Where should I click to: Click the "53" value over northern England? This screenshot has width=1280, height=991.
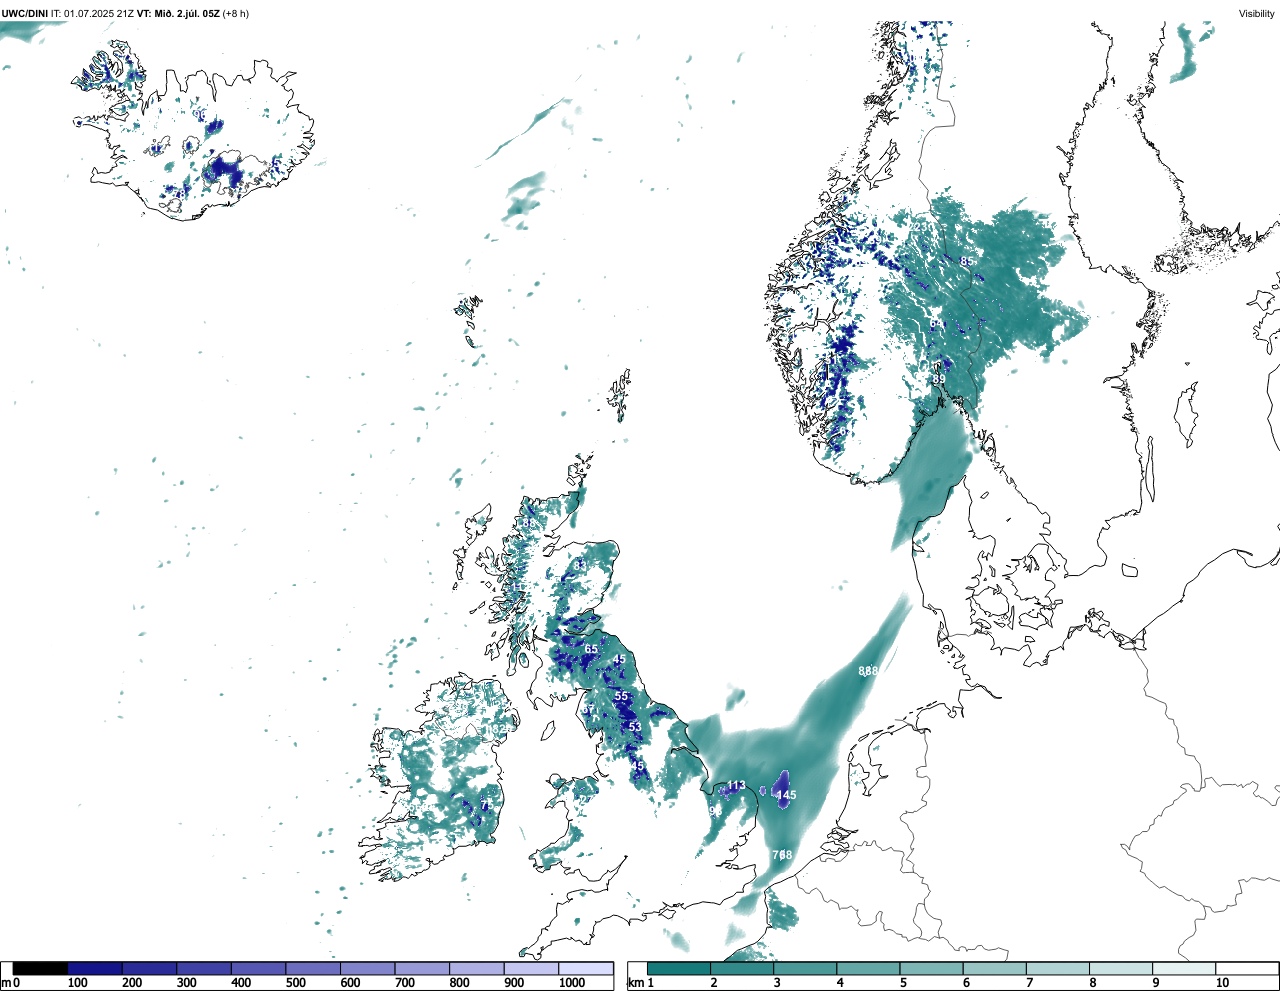coord(634,727)
